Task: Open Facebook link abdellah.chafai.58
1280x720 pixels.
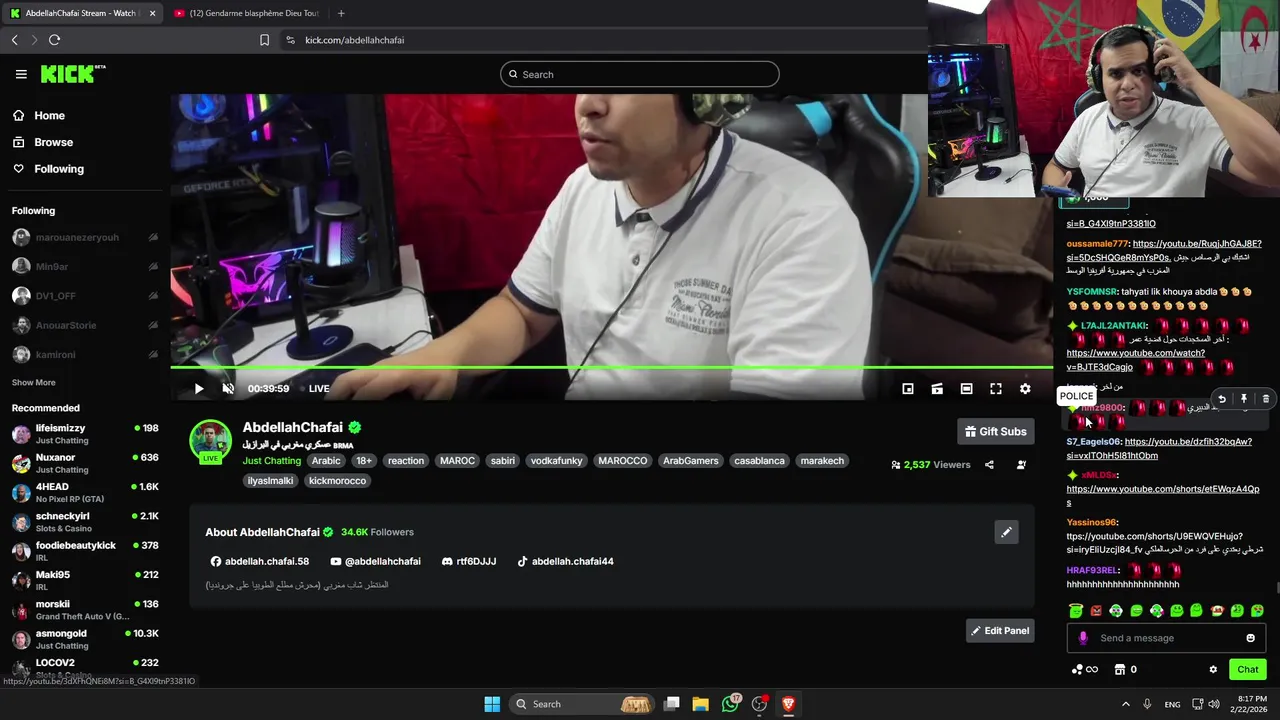Action: 260,562
